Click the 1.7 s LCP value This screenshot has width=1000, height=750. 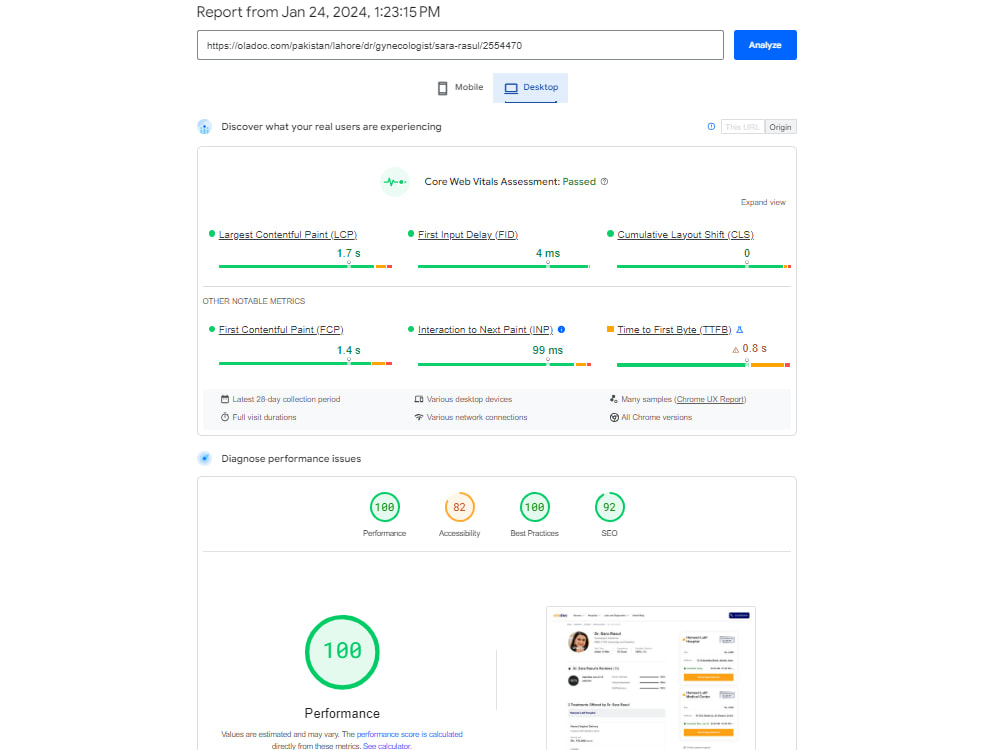click(x=348, y=253)
